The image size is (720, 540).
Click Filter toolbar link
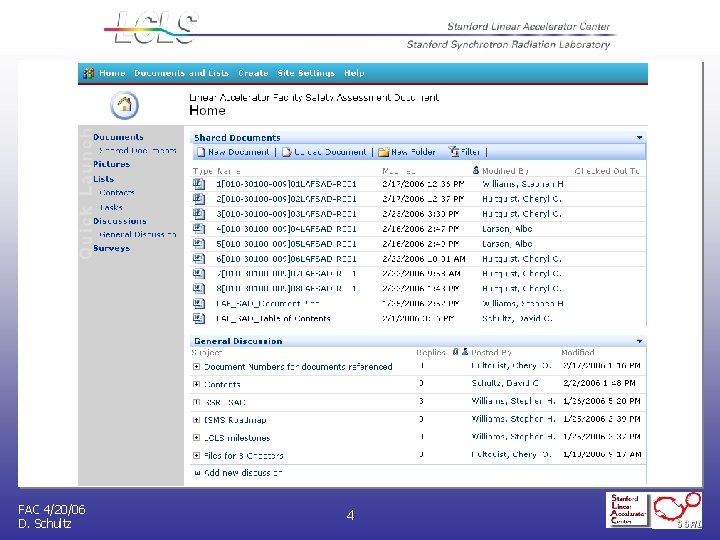tap(471, 152)
